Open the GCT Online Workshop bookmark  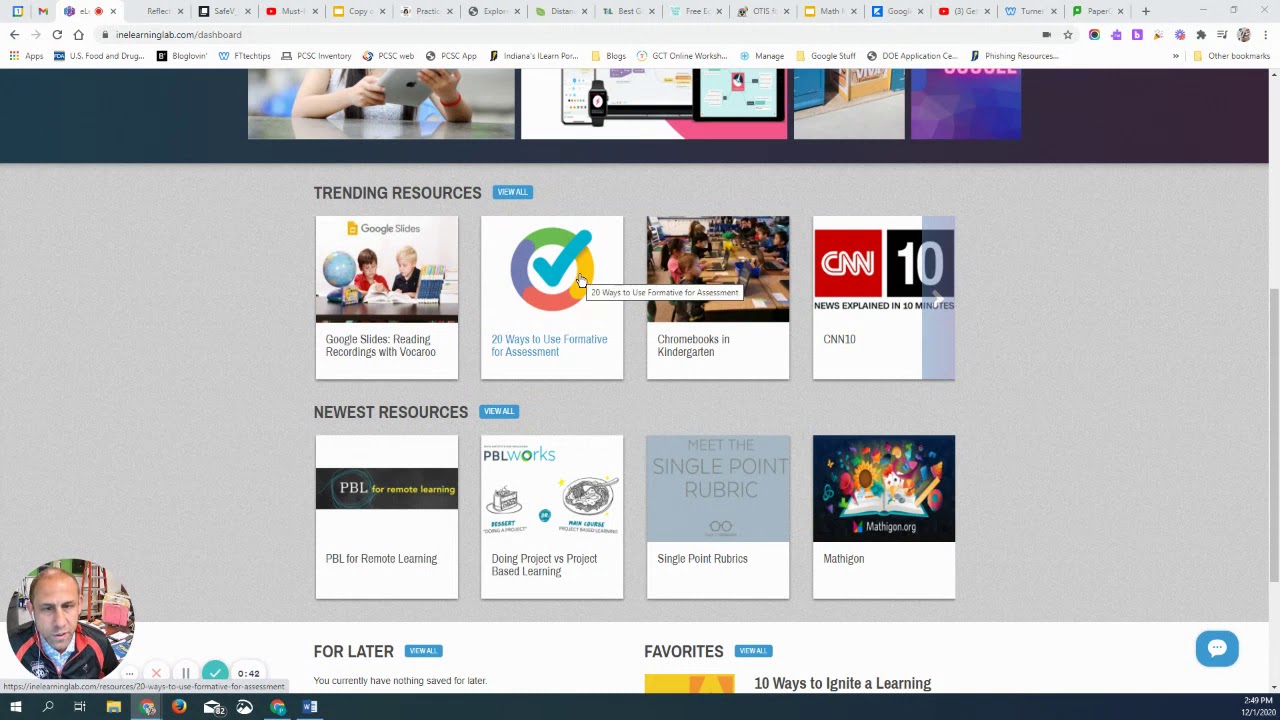(x=682, y=56)
